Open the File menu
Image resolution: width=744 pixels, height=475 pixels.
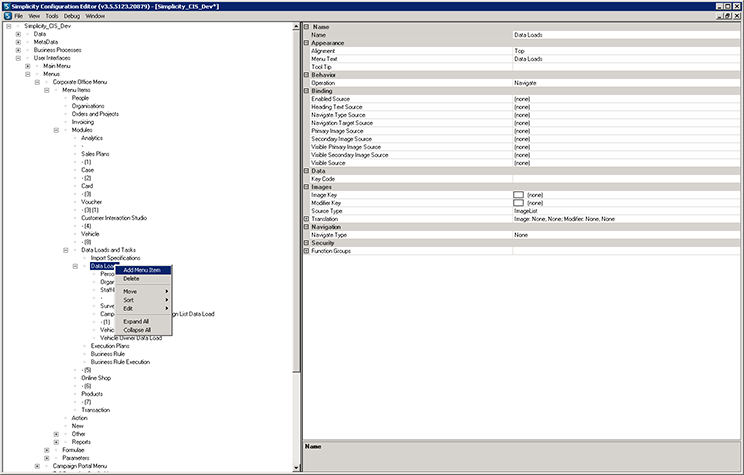click(x=19, y=16)
